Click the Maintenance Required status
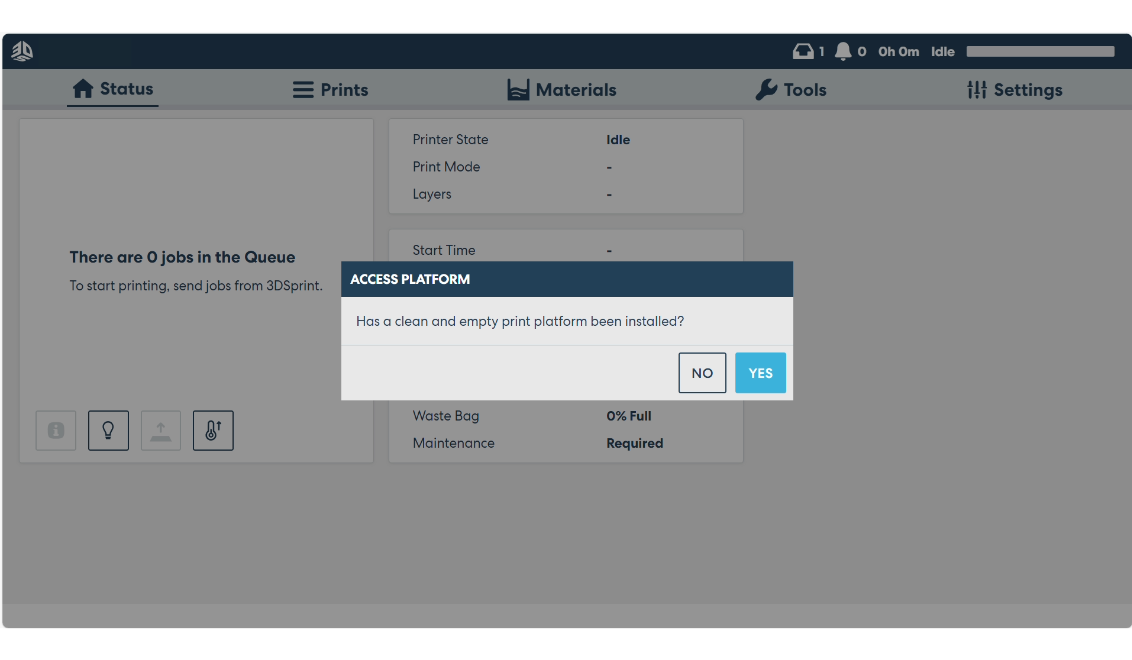The width and height of the screenshot is (1132, 660). pyautogui.click(x=634, y=443)
